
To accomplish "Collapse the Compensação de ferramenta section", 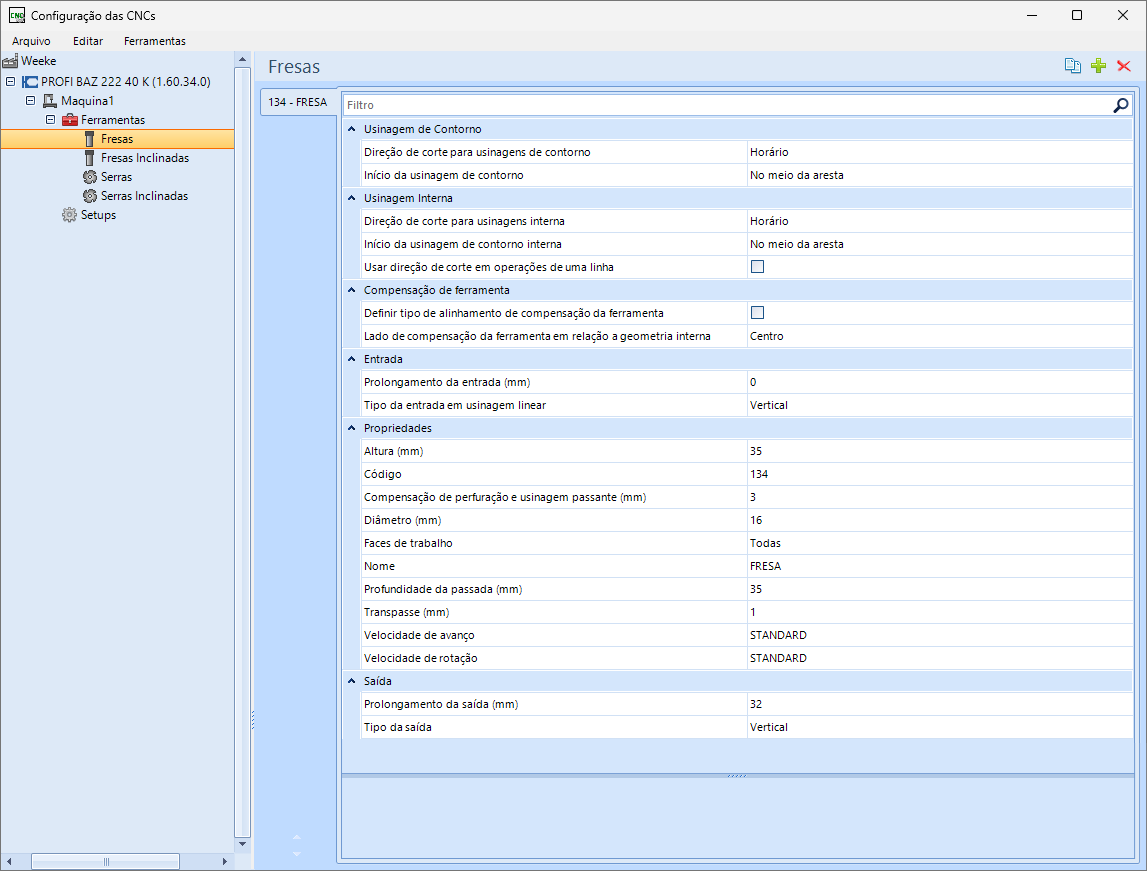I will (351, 290).
